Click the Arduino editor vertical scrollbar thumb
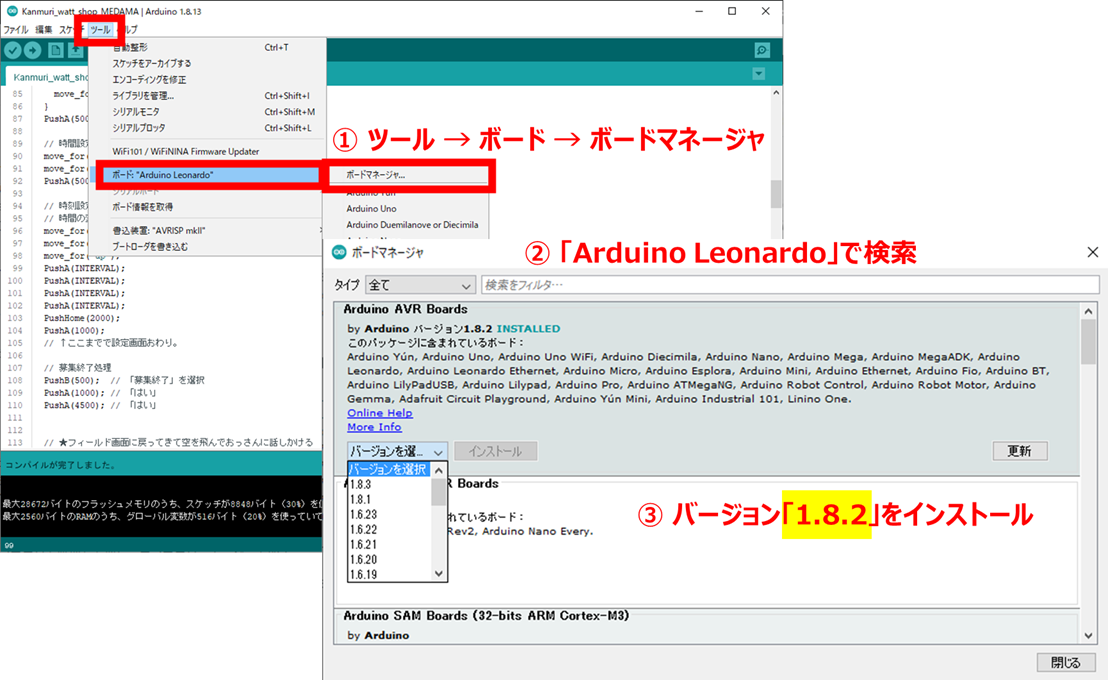The width and height of the screenshot is (1108, 680). pos(776,194)
